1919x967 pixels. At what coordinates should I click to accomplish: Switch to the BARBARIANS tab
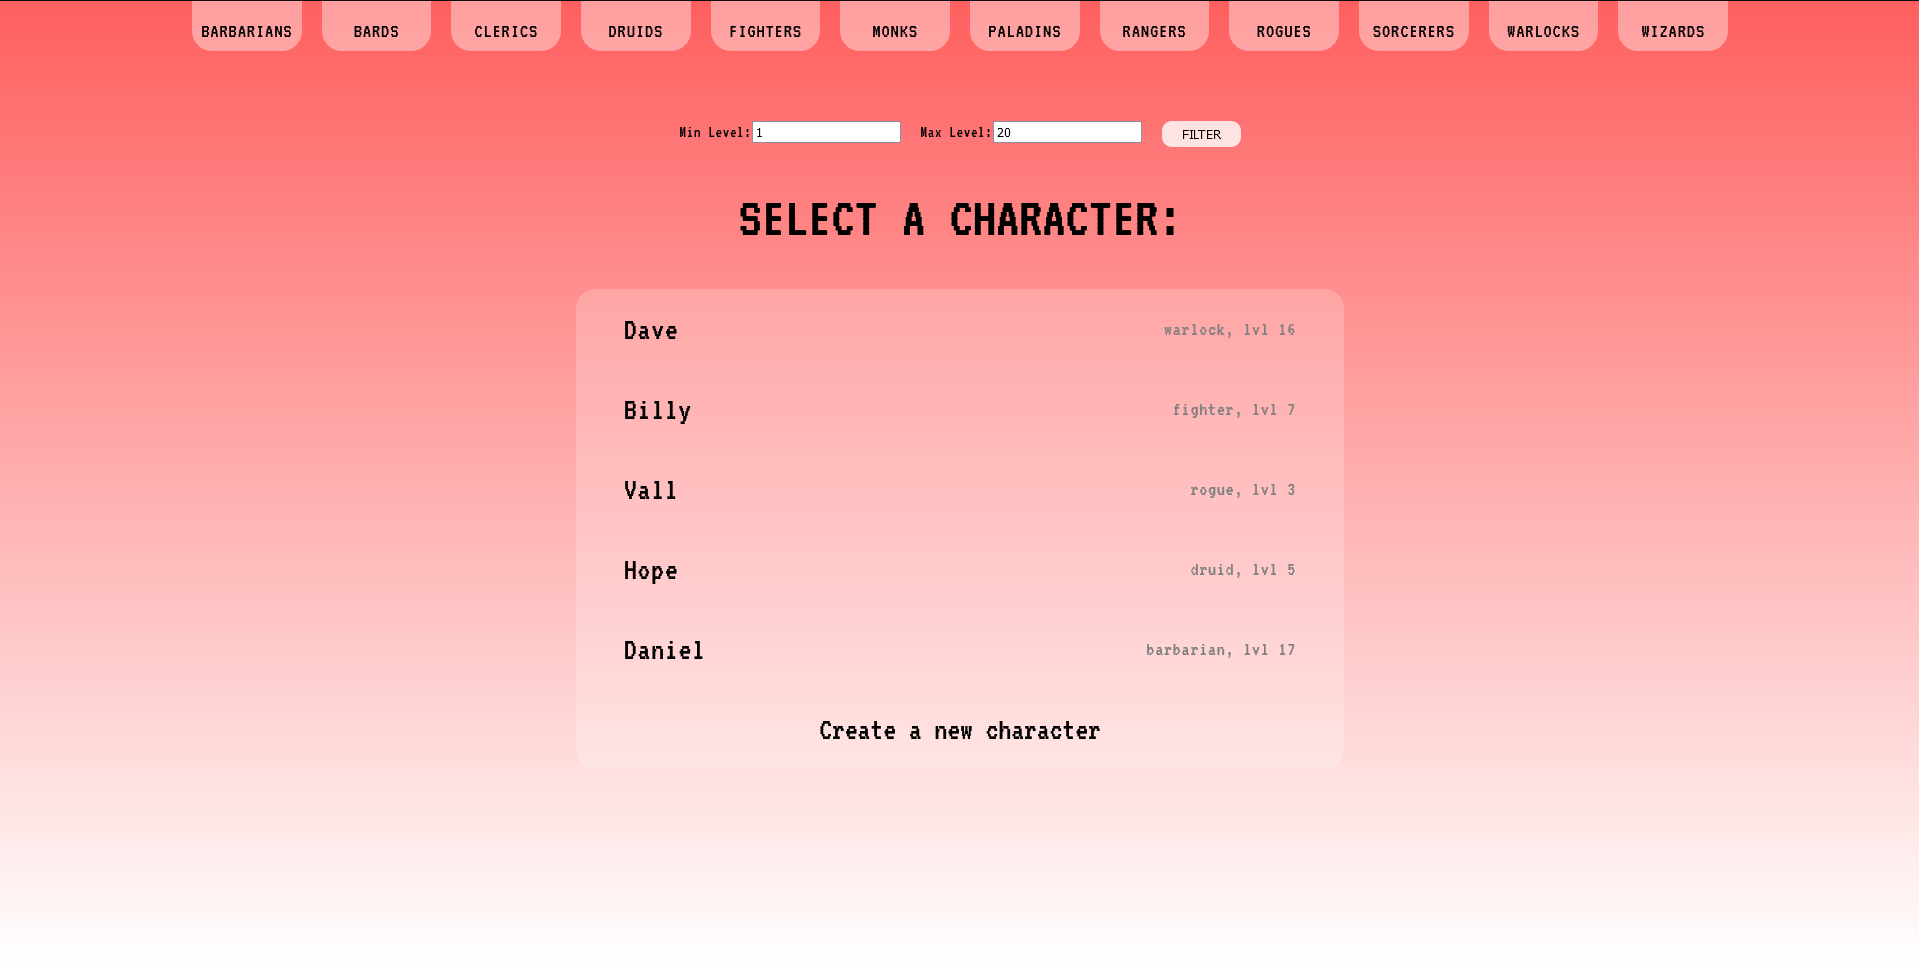(246, 30)
